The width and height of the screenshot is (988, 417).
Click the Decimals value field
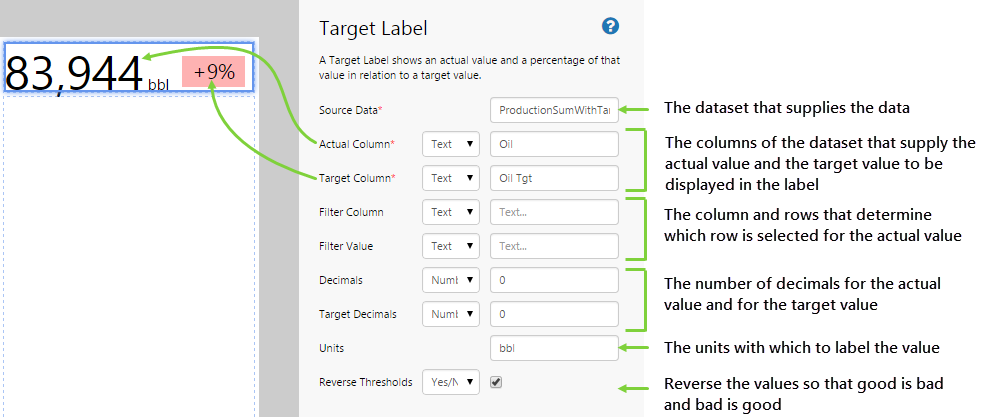pyautogui.click(x=555, y=280)
